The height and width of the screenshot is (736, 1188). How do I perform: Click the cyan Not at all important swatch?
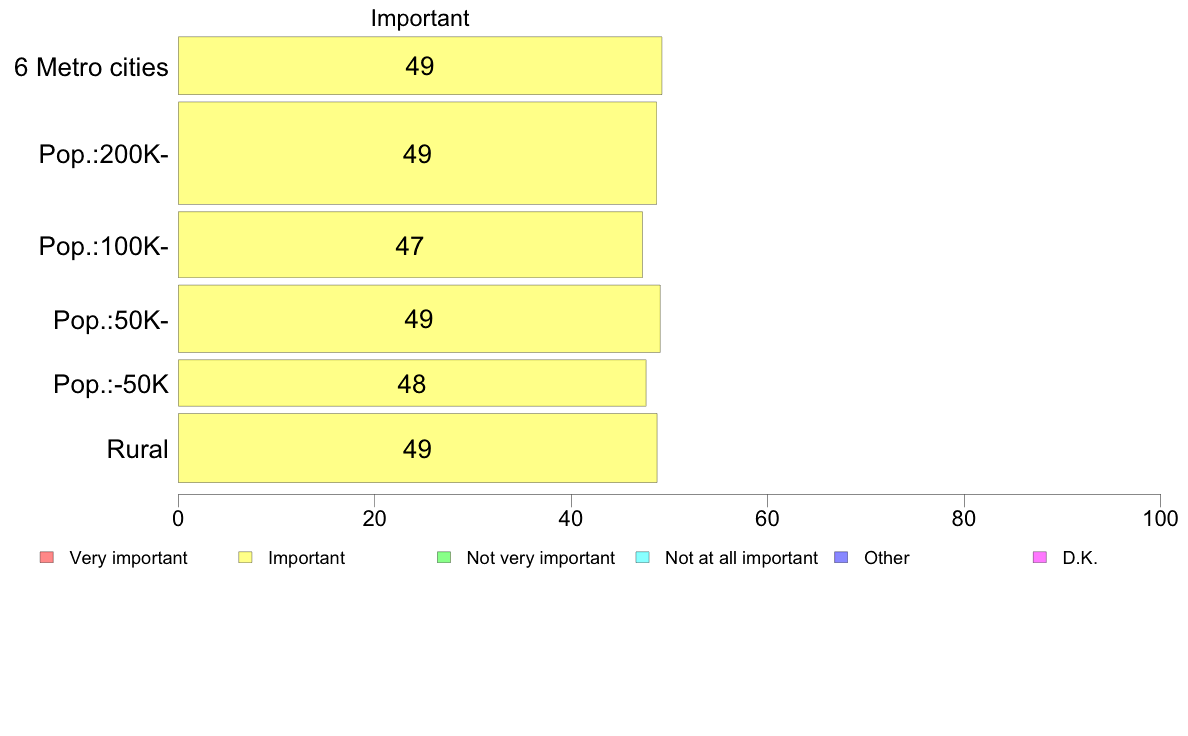click(642, 557)
